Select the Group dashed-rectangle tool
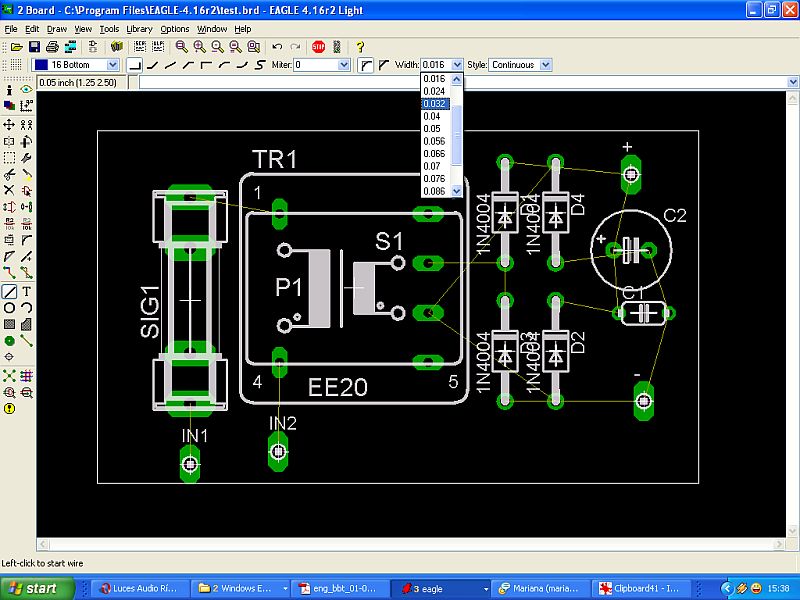 tap(9, 158)
